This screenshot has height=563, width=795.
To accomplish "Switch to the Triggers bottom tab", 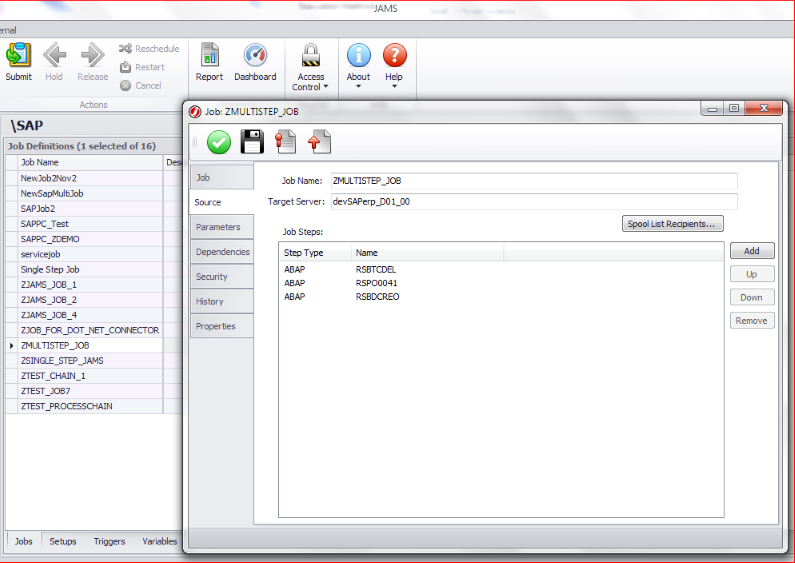I will (110, 541).
